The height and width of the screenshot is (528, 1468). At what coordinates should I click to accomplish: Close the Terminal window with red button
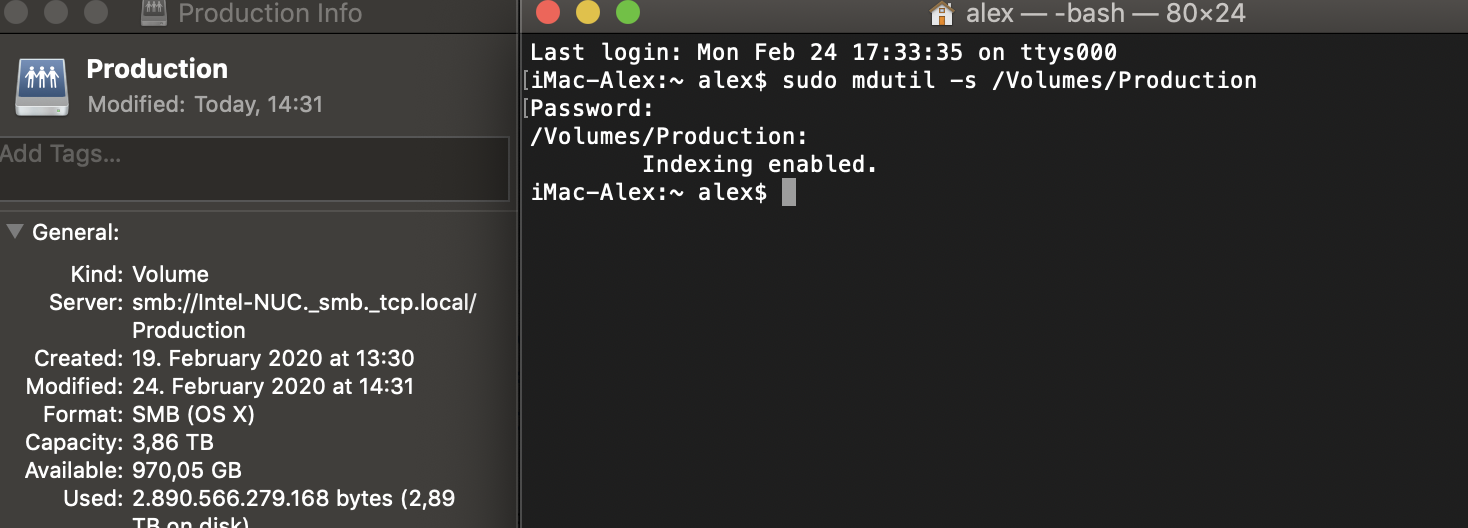coord(547,13)
